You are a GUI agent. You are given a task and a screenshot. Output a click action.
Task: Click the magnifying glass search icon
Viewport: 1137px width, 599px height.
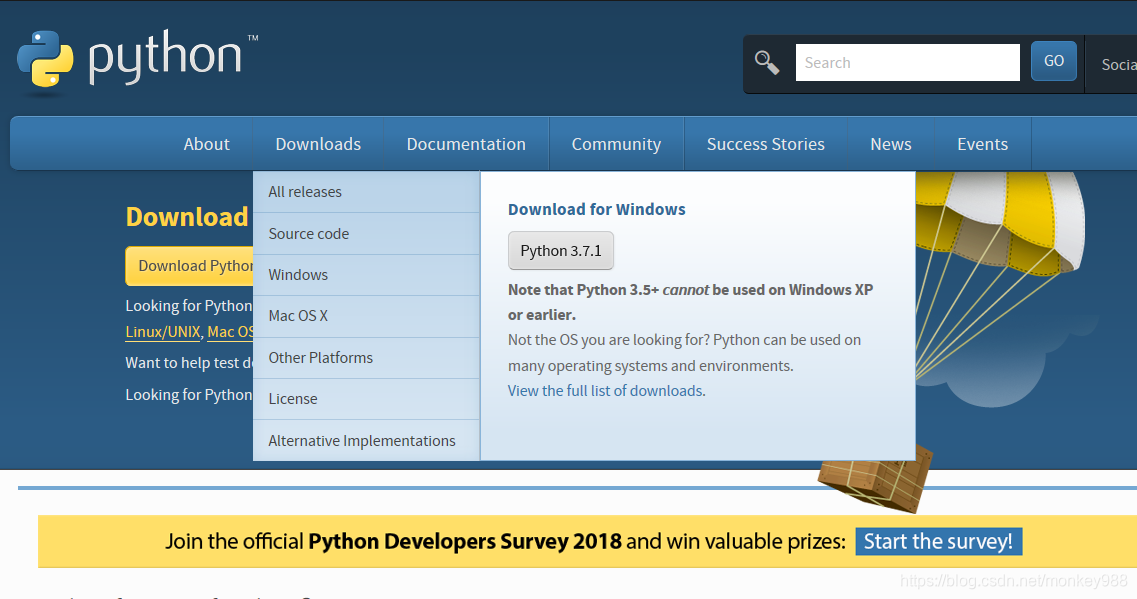point(766,62)
